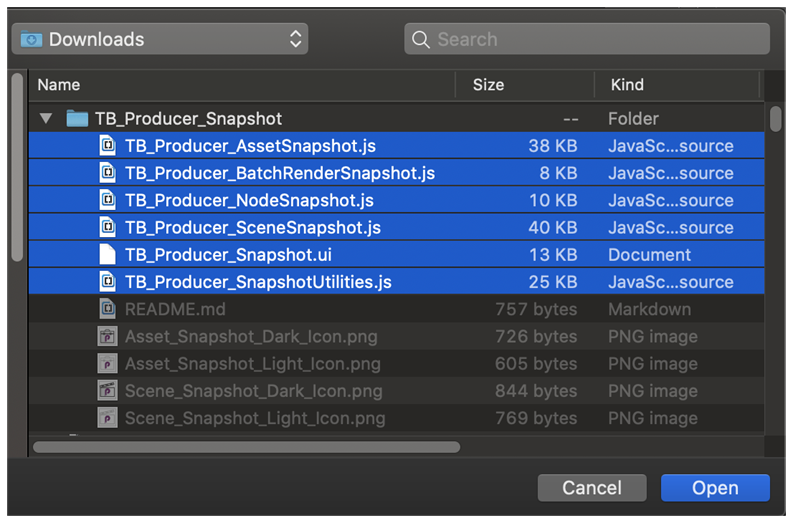Click the Downloads popup up-down arrows
The image size is (793, 523).
point(295,39)
